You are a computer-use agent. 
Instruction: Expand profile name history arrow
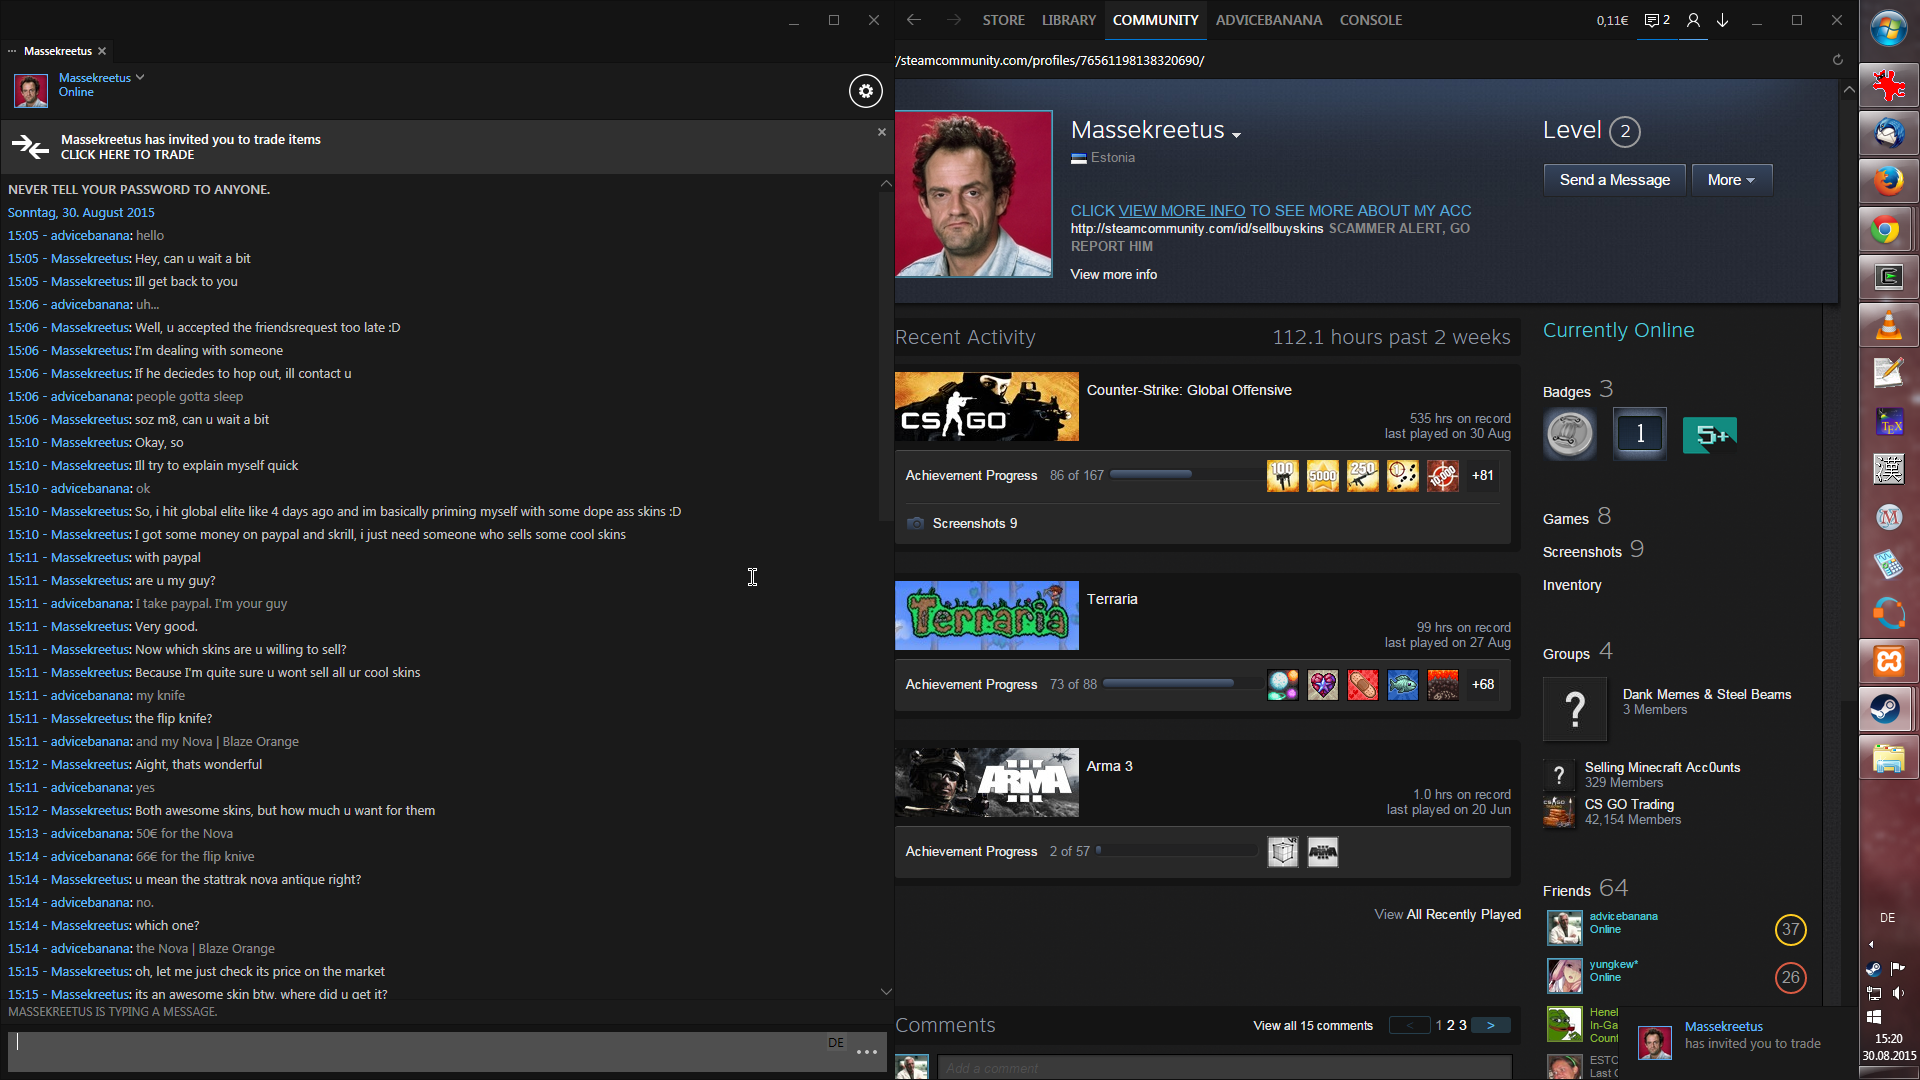(x=1237, y=135)
